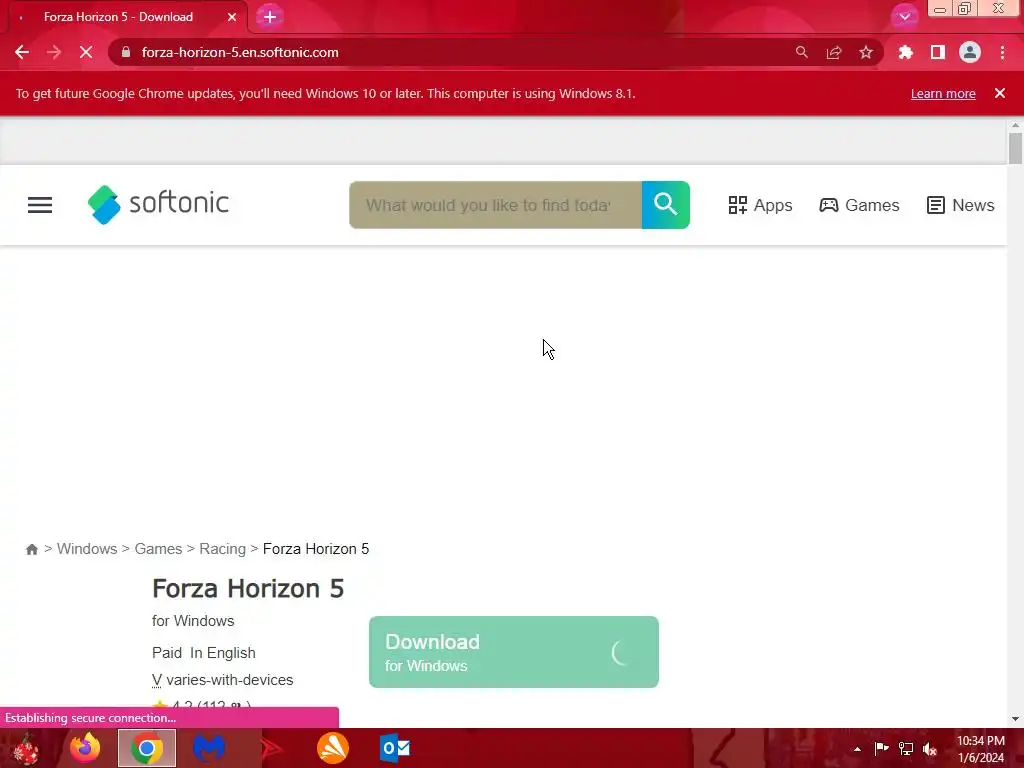Open the Apps section

click(x=760, y=205)
